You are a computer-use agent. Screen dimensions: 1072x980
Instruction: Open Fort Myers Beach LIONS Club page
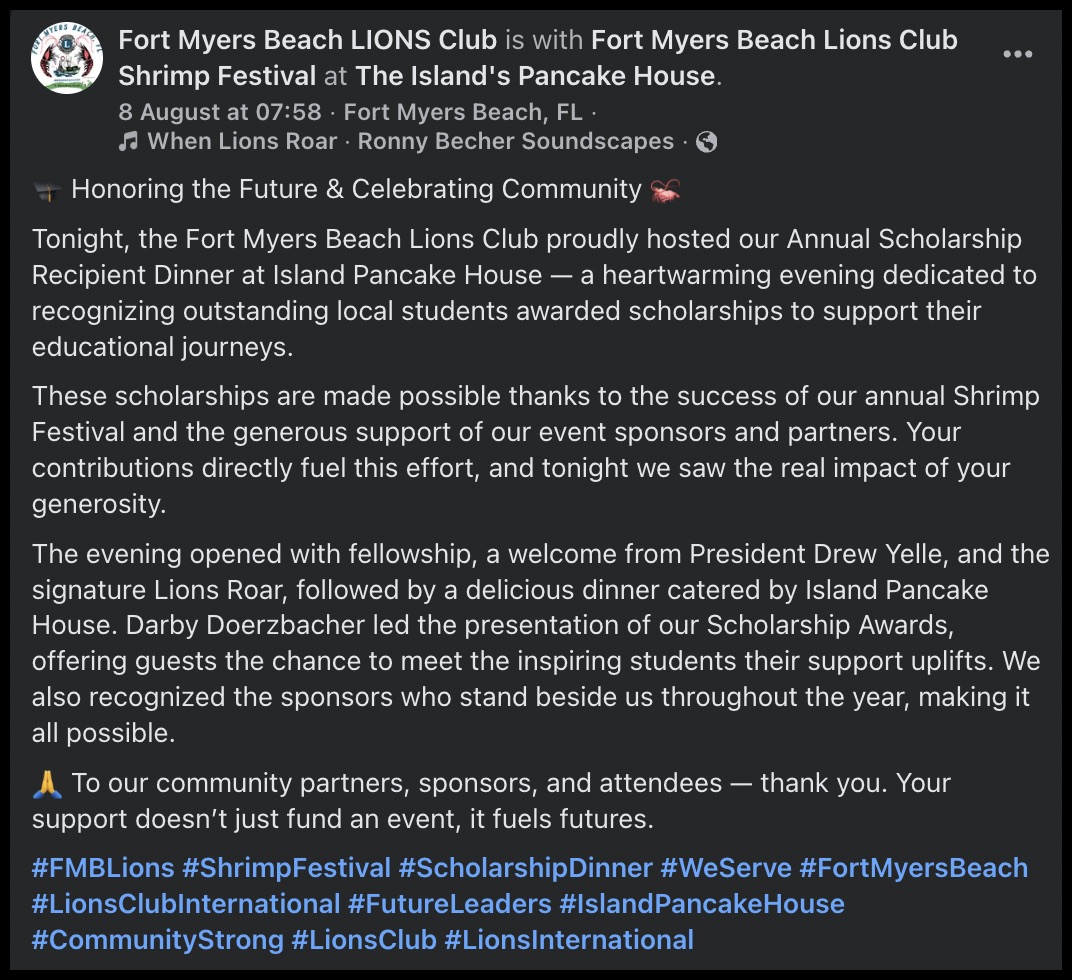pos(307,40)
